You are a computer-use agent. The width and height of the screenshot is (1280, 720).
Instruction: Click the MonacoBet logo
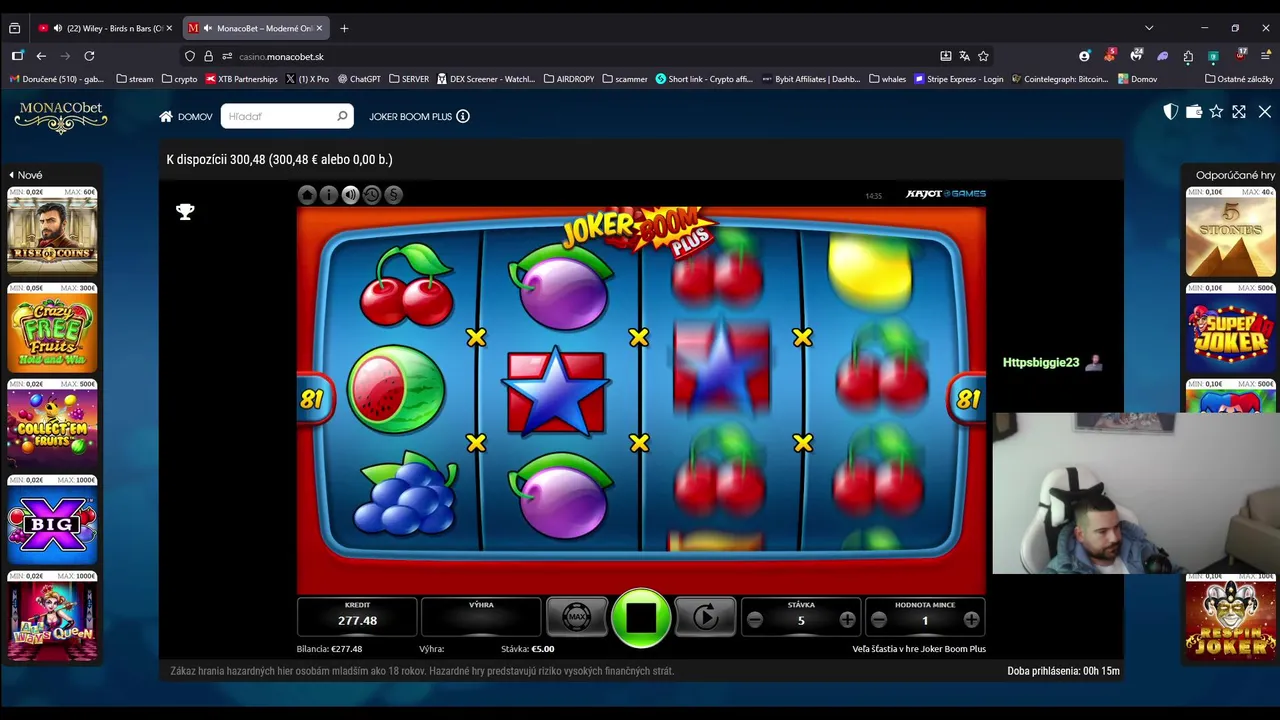point(61,117)
